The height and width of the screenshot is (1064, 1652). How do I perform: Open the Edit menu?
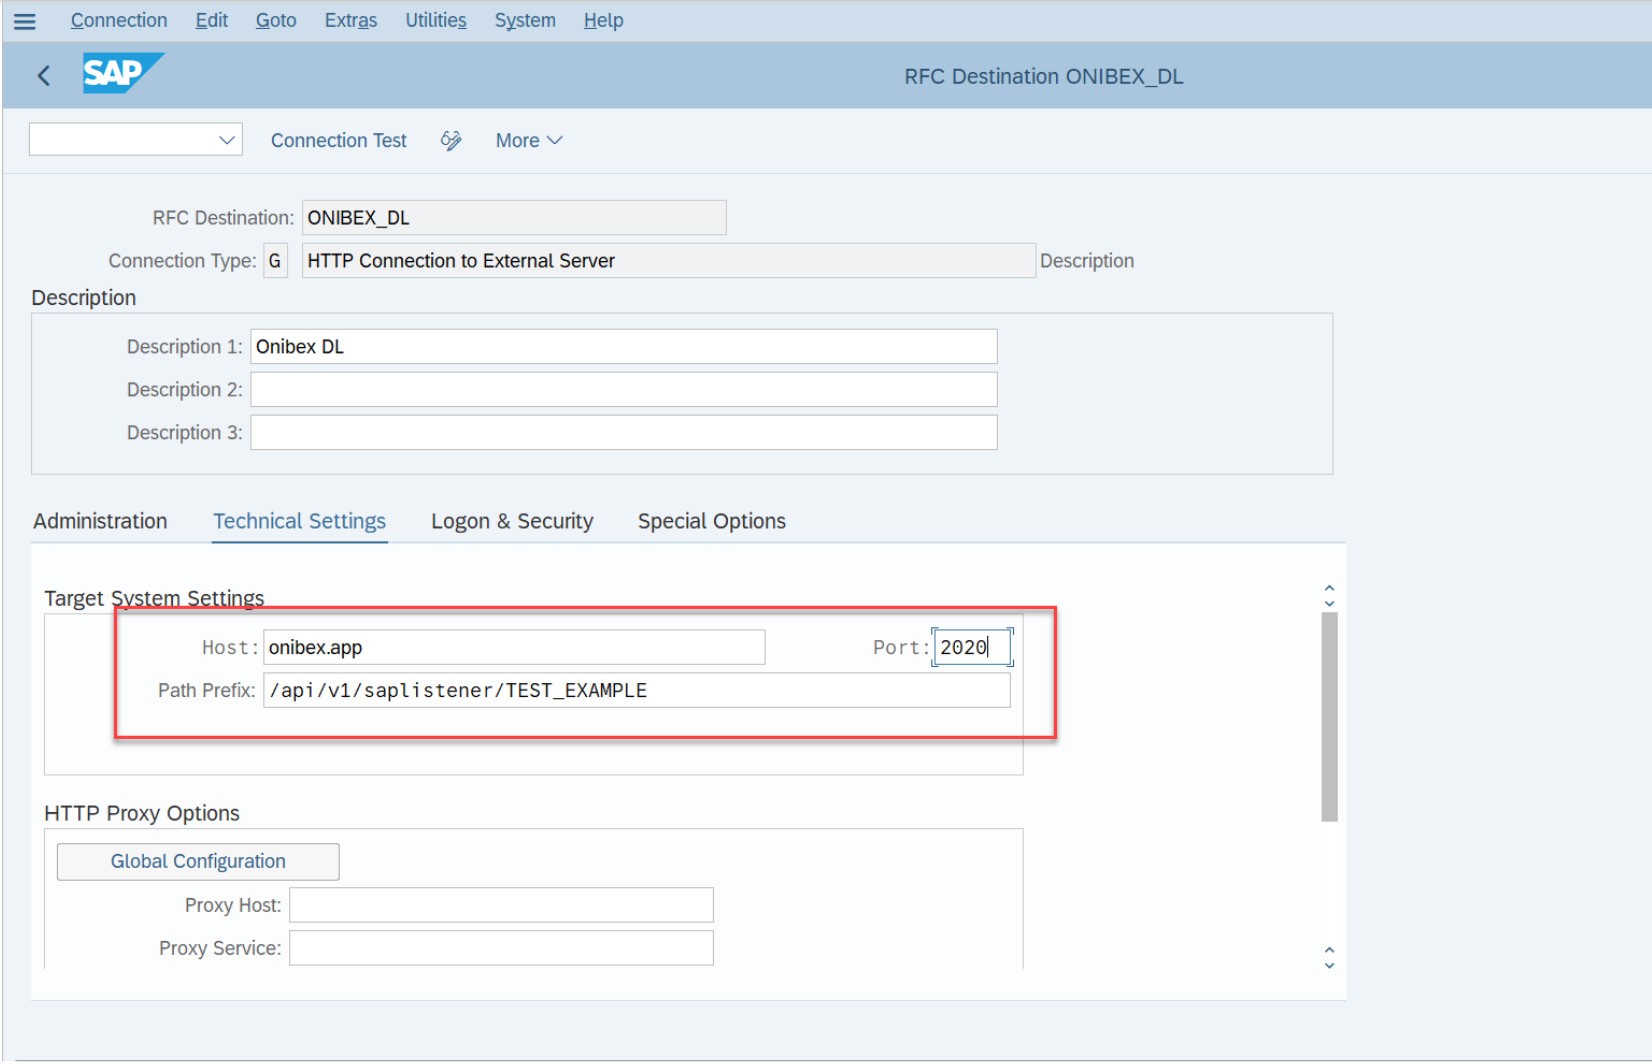point(211,20)
